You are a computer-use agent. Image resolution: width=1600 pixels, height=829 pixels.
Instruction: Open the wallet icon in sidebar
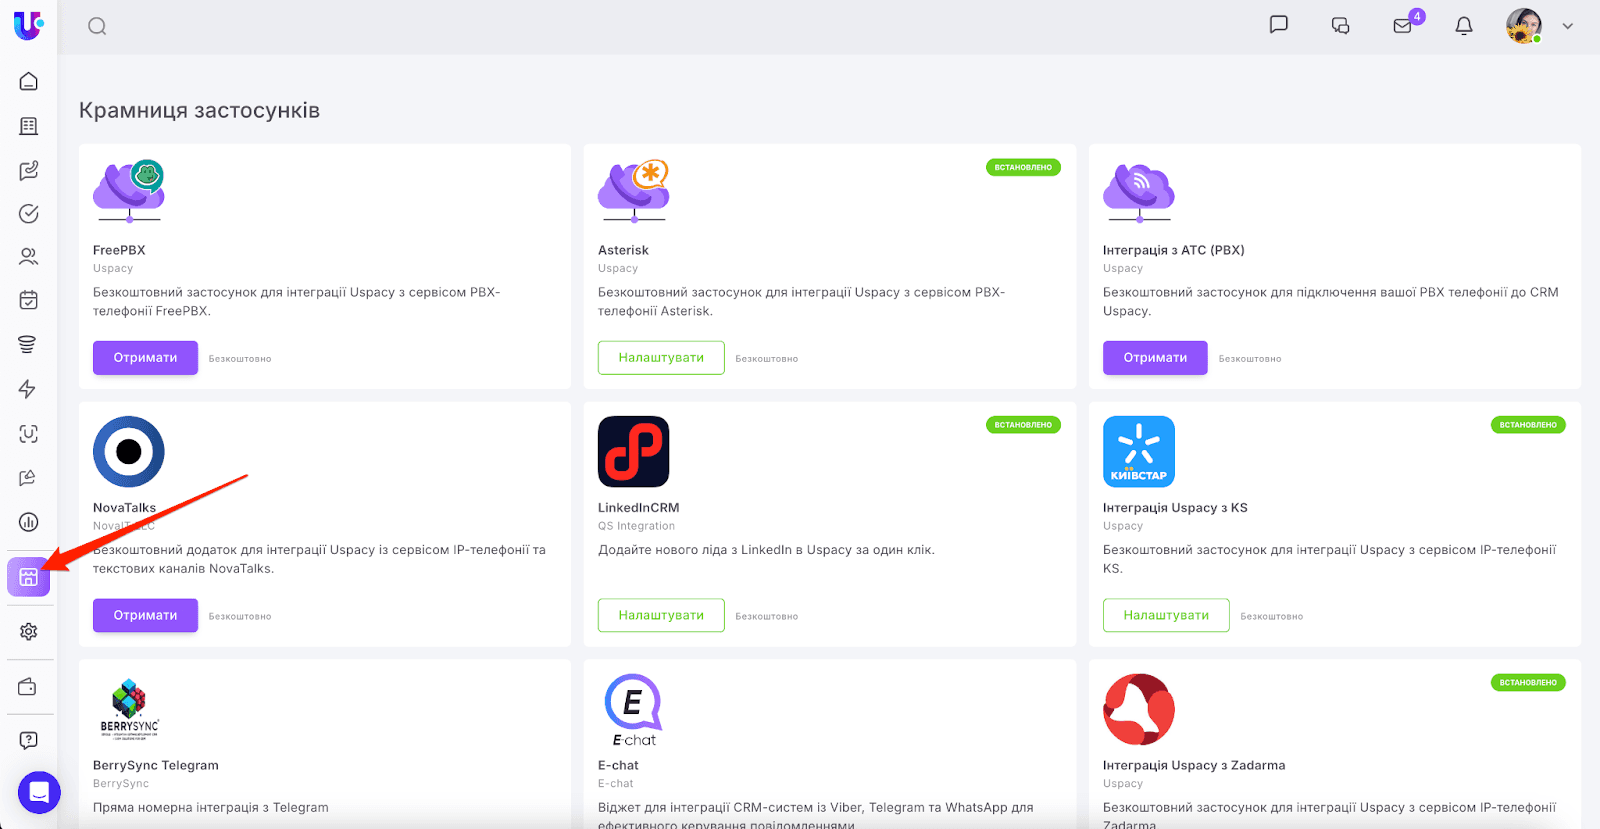28,687
